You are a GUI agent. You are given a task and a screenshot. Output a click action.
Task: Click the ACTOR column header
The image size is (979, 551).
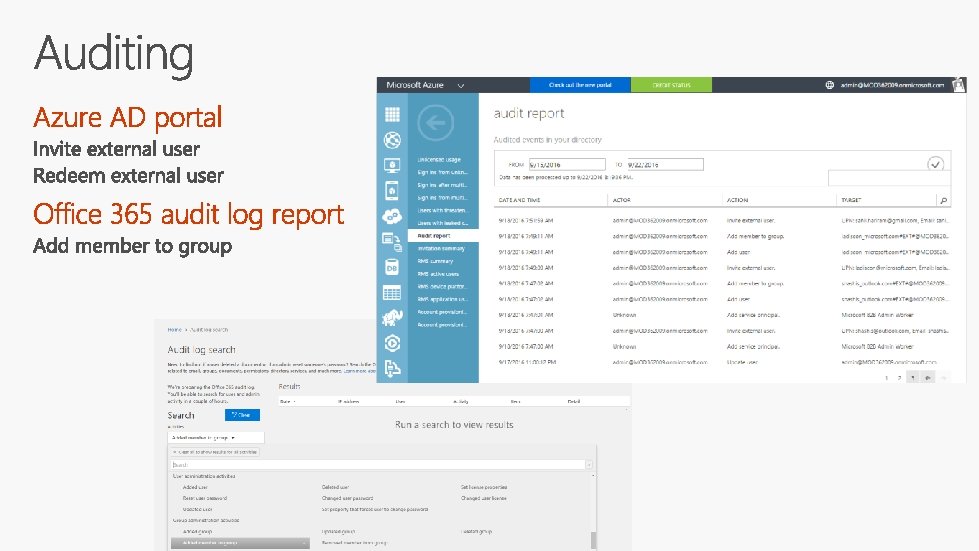tap(621, 200)
